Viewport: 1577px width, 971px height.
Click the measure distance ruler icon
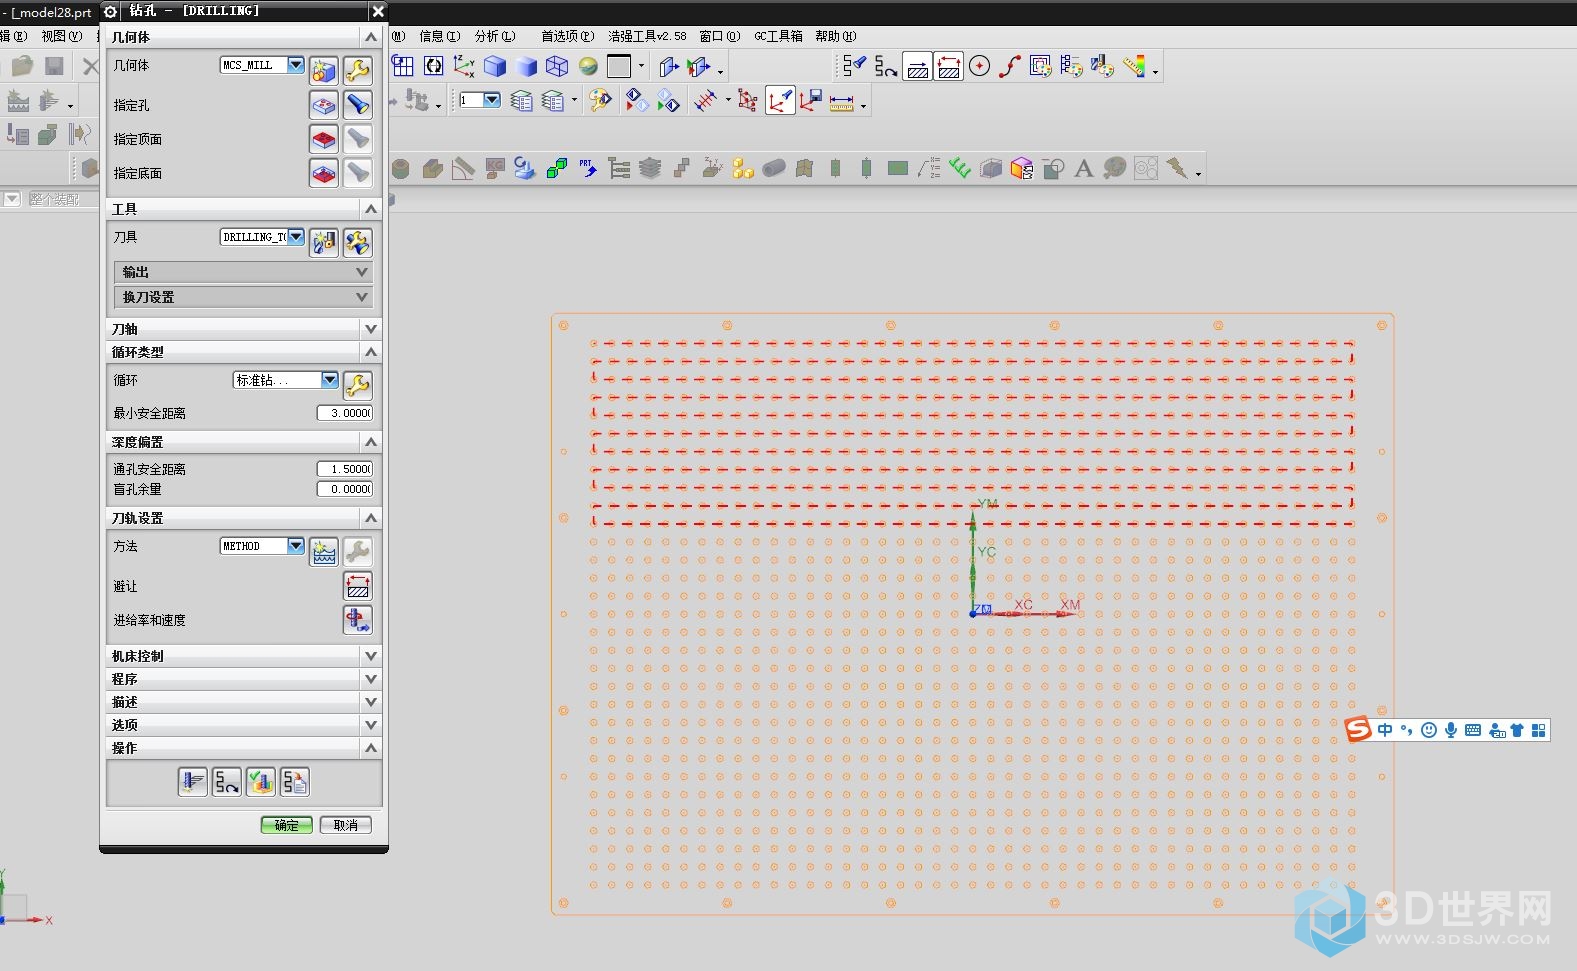coord(842,101)
